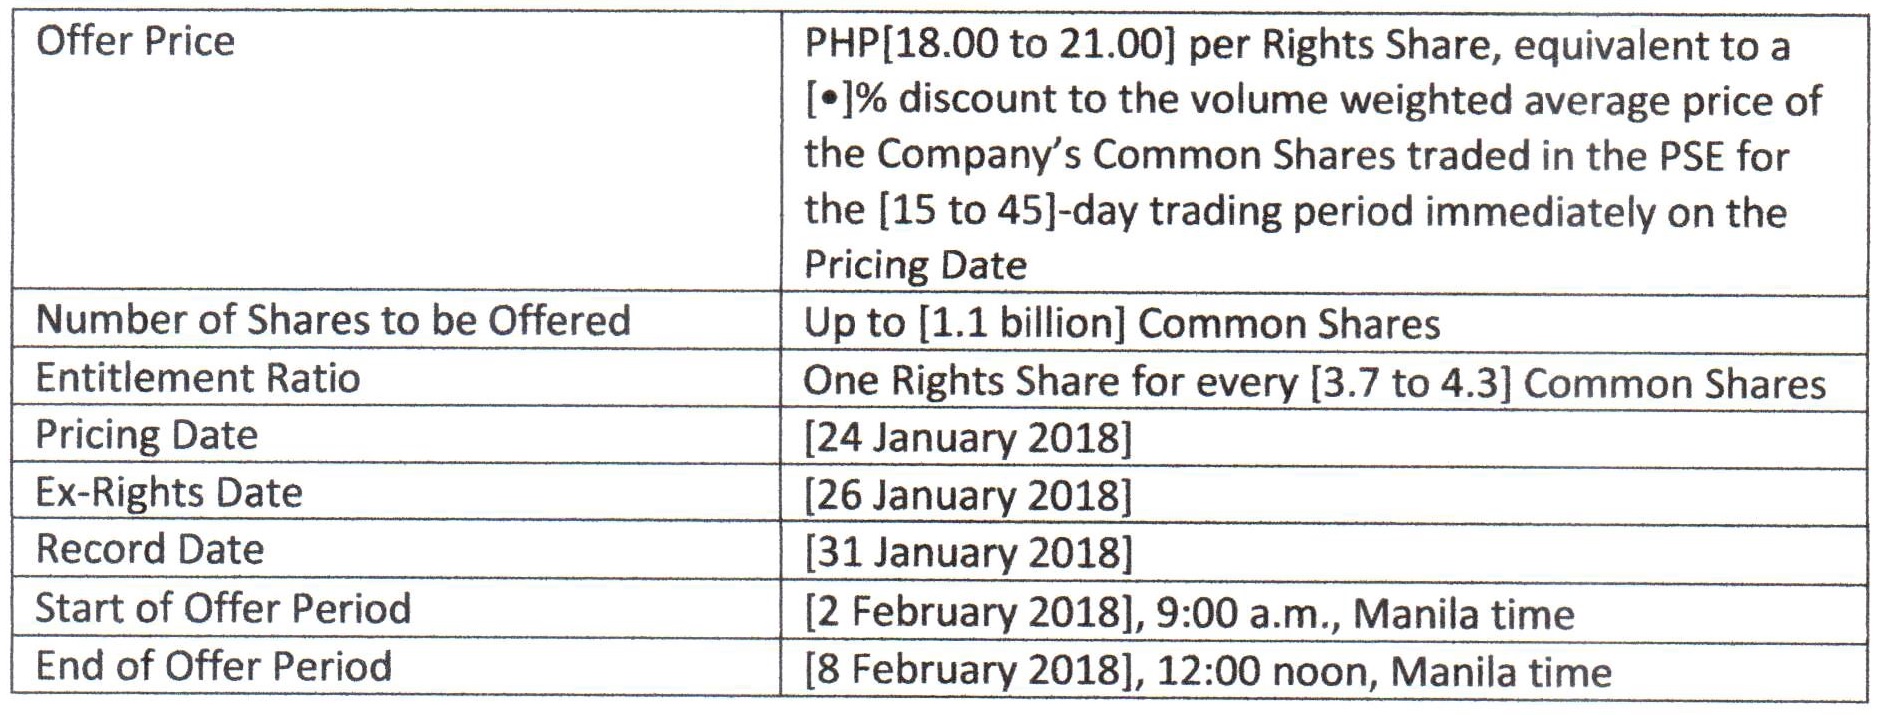This screenshot has width=1879, height=715.
Task: Click the "[24 January 2018]" date value
Action: pyautogui.click(x=967, y=439)
